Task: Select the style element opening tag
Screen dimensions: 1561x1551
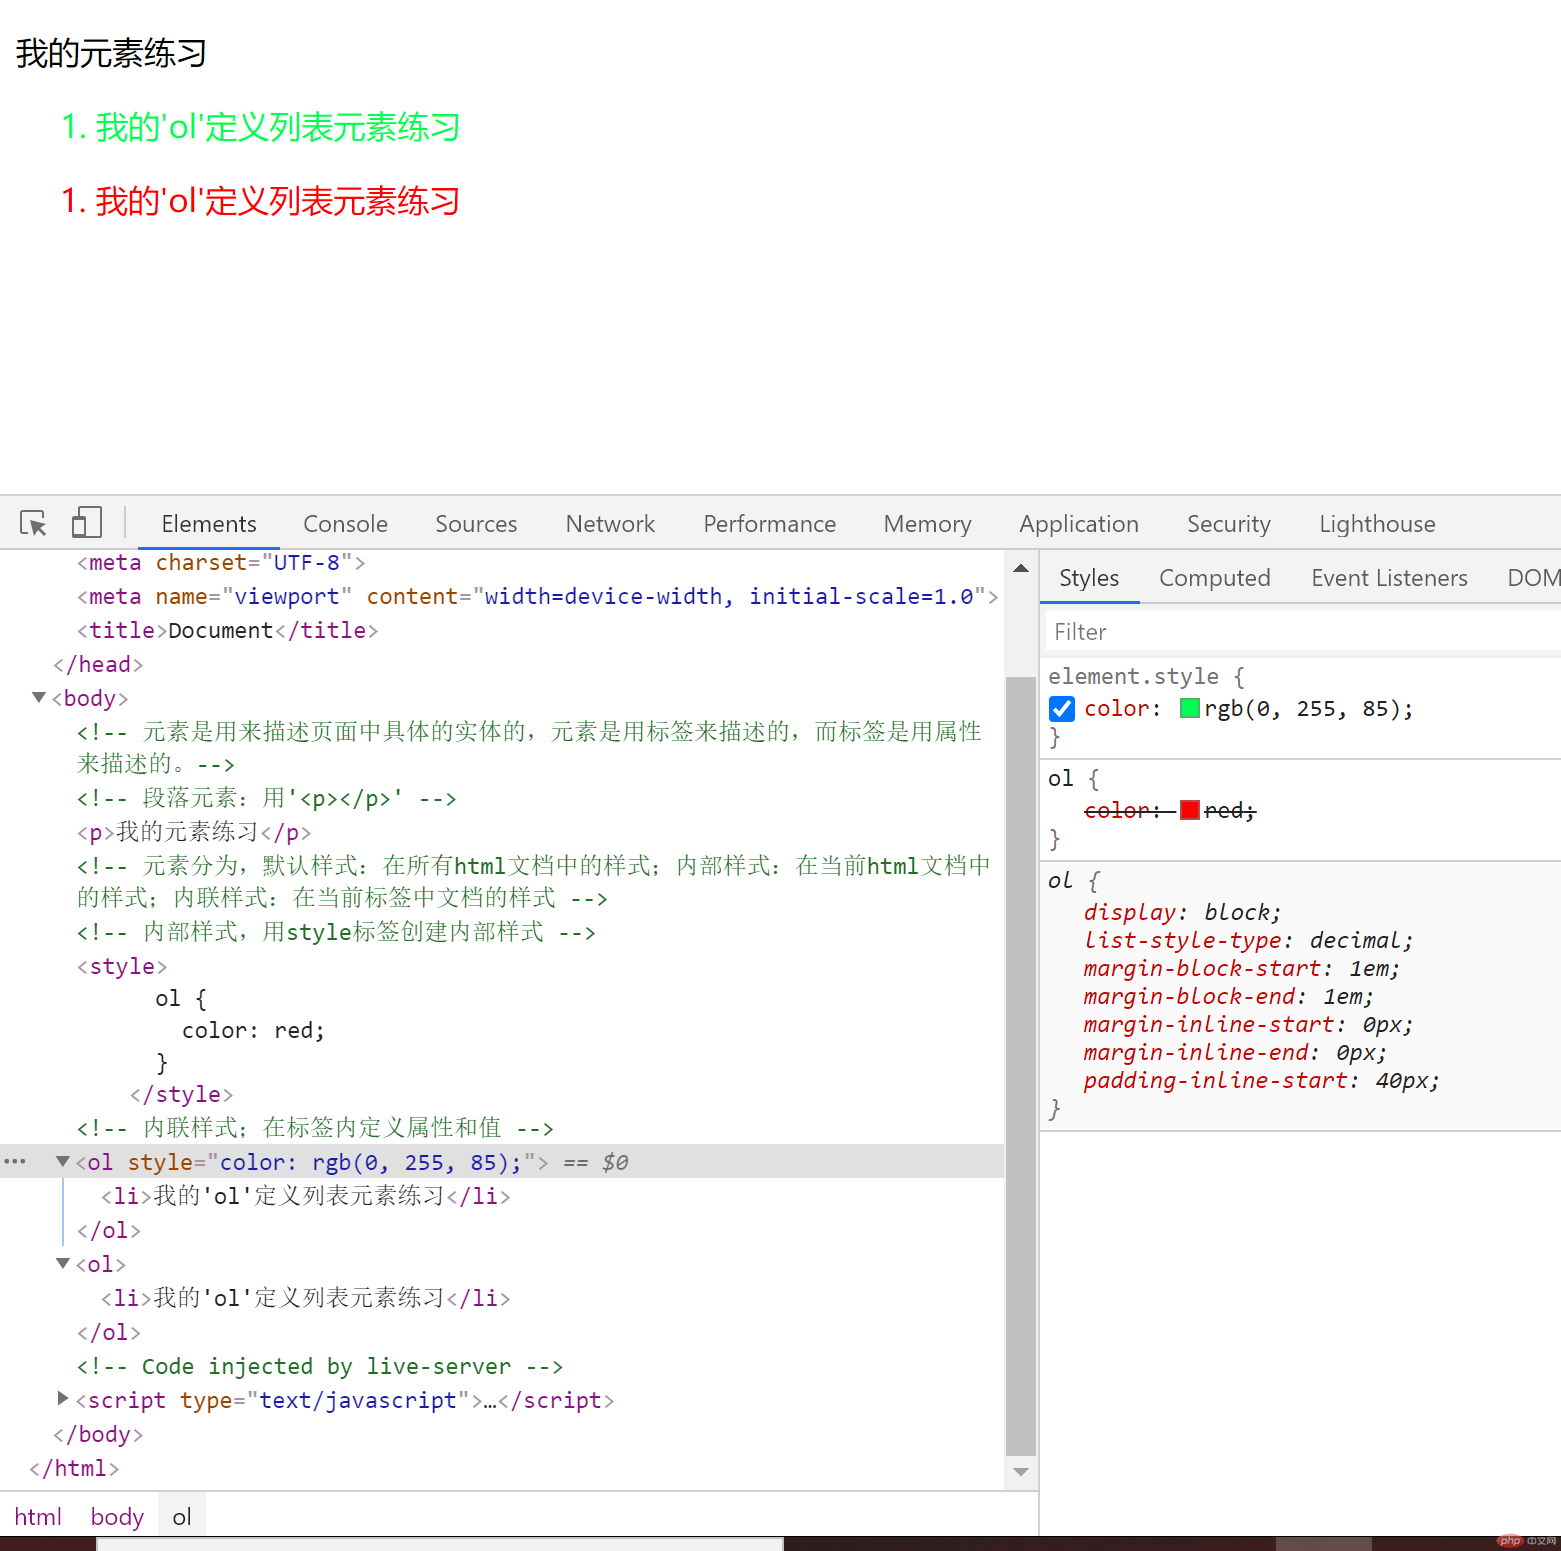Action: (122, 966)
